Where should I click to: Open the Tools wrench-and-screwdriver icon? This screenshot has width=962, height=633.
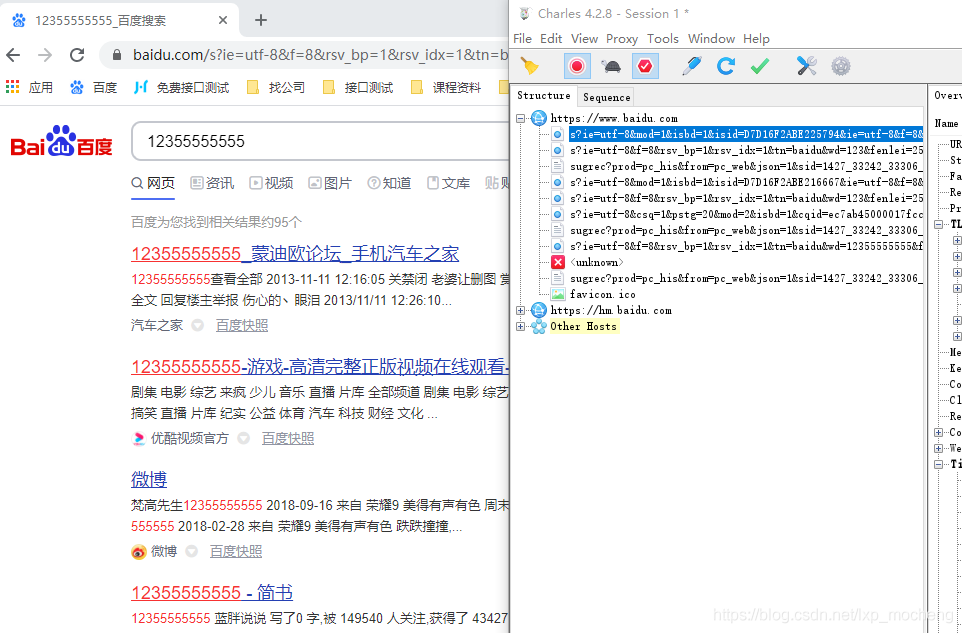point(807,66)
